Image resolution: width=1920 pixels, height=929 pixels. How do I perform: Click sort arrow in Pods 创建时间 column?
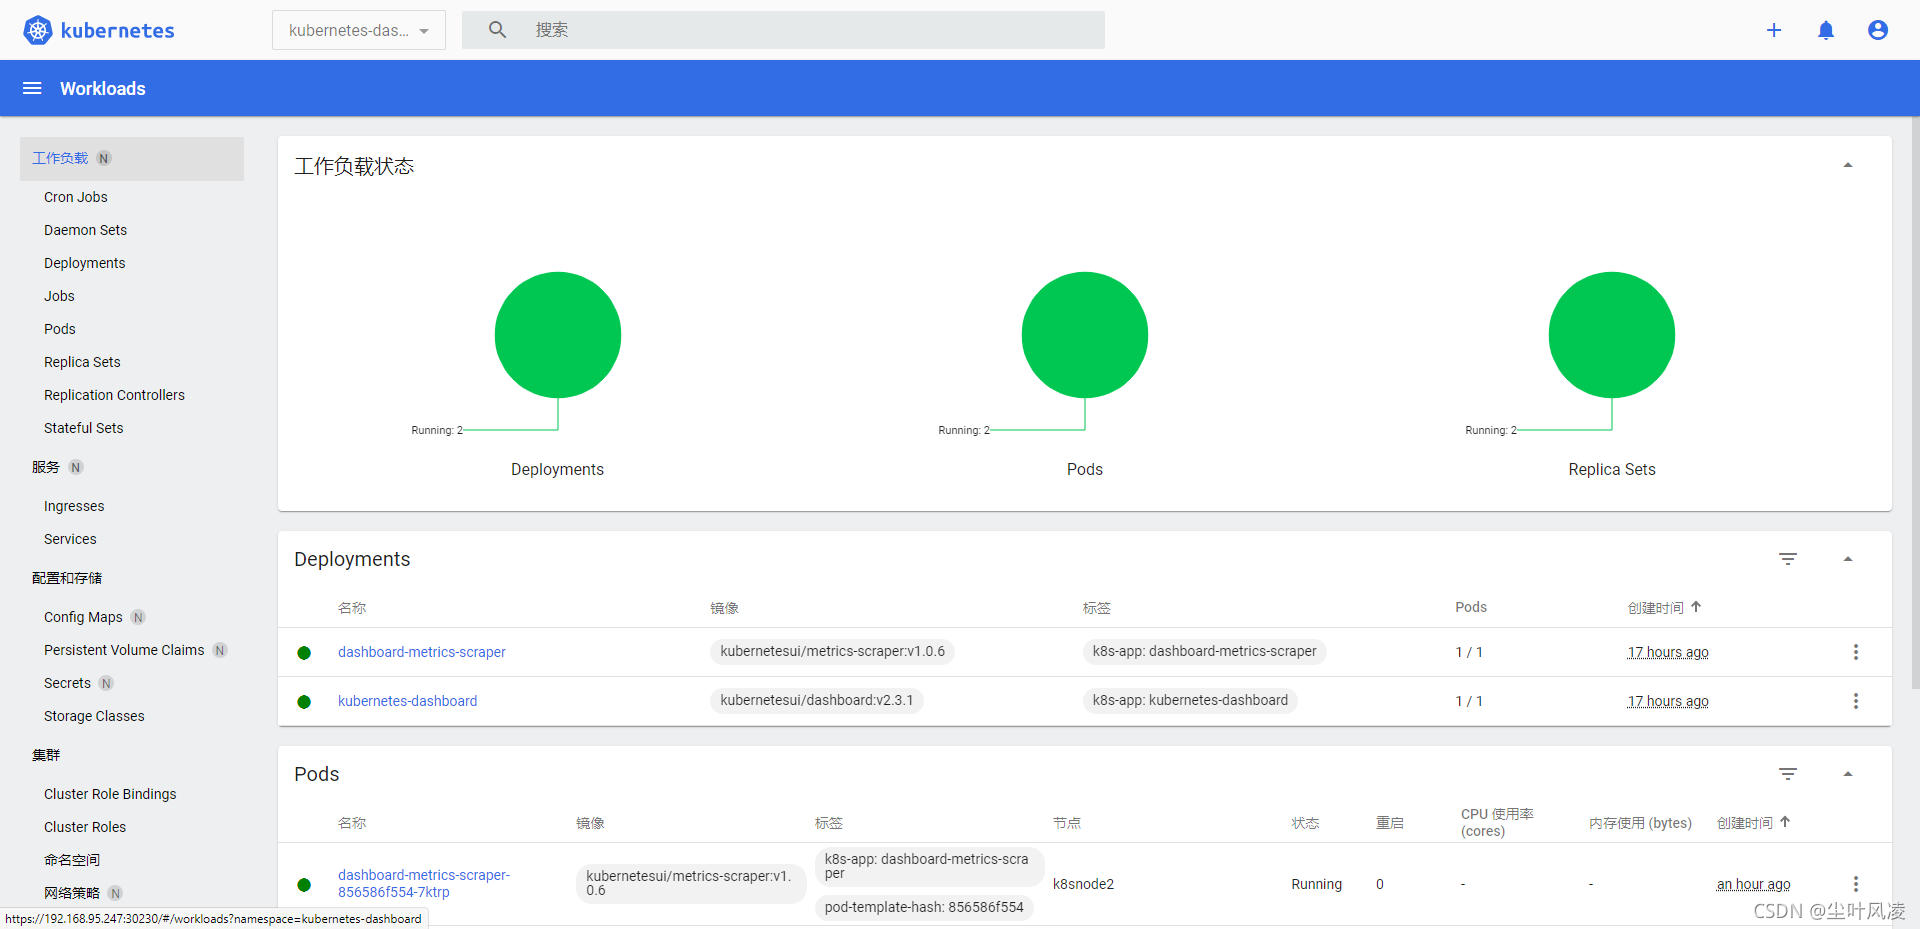pyautogui.click(x=1785, y=822)
